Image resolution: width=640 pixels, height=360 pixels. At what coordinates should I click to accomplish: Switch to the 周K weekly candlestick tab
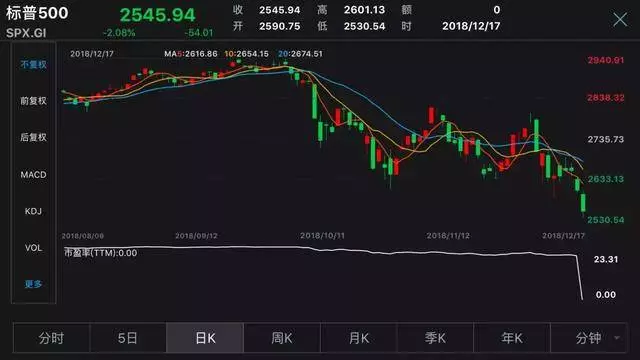pyautogui.click(x=282, y=338)
